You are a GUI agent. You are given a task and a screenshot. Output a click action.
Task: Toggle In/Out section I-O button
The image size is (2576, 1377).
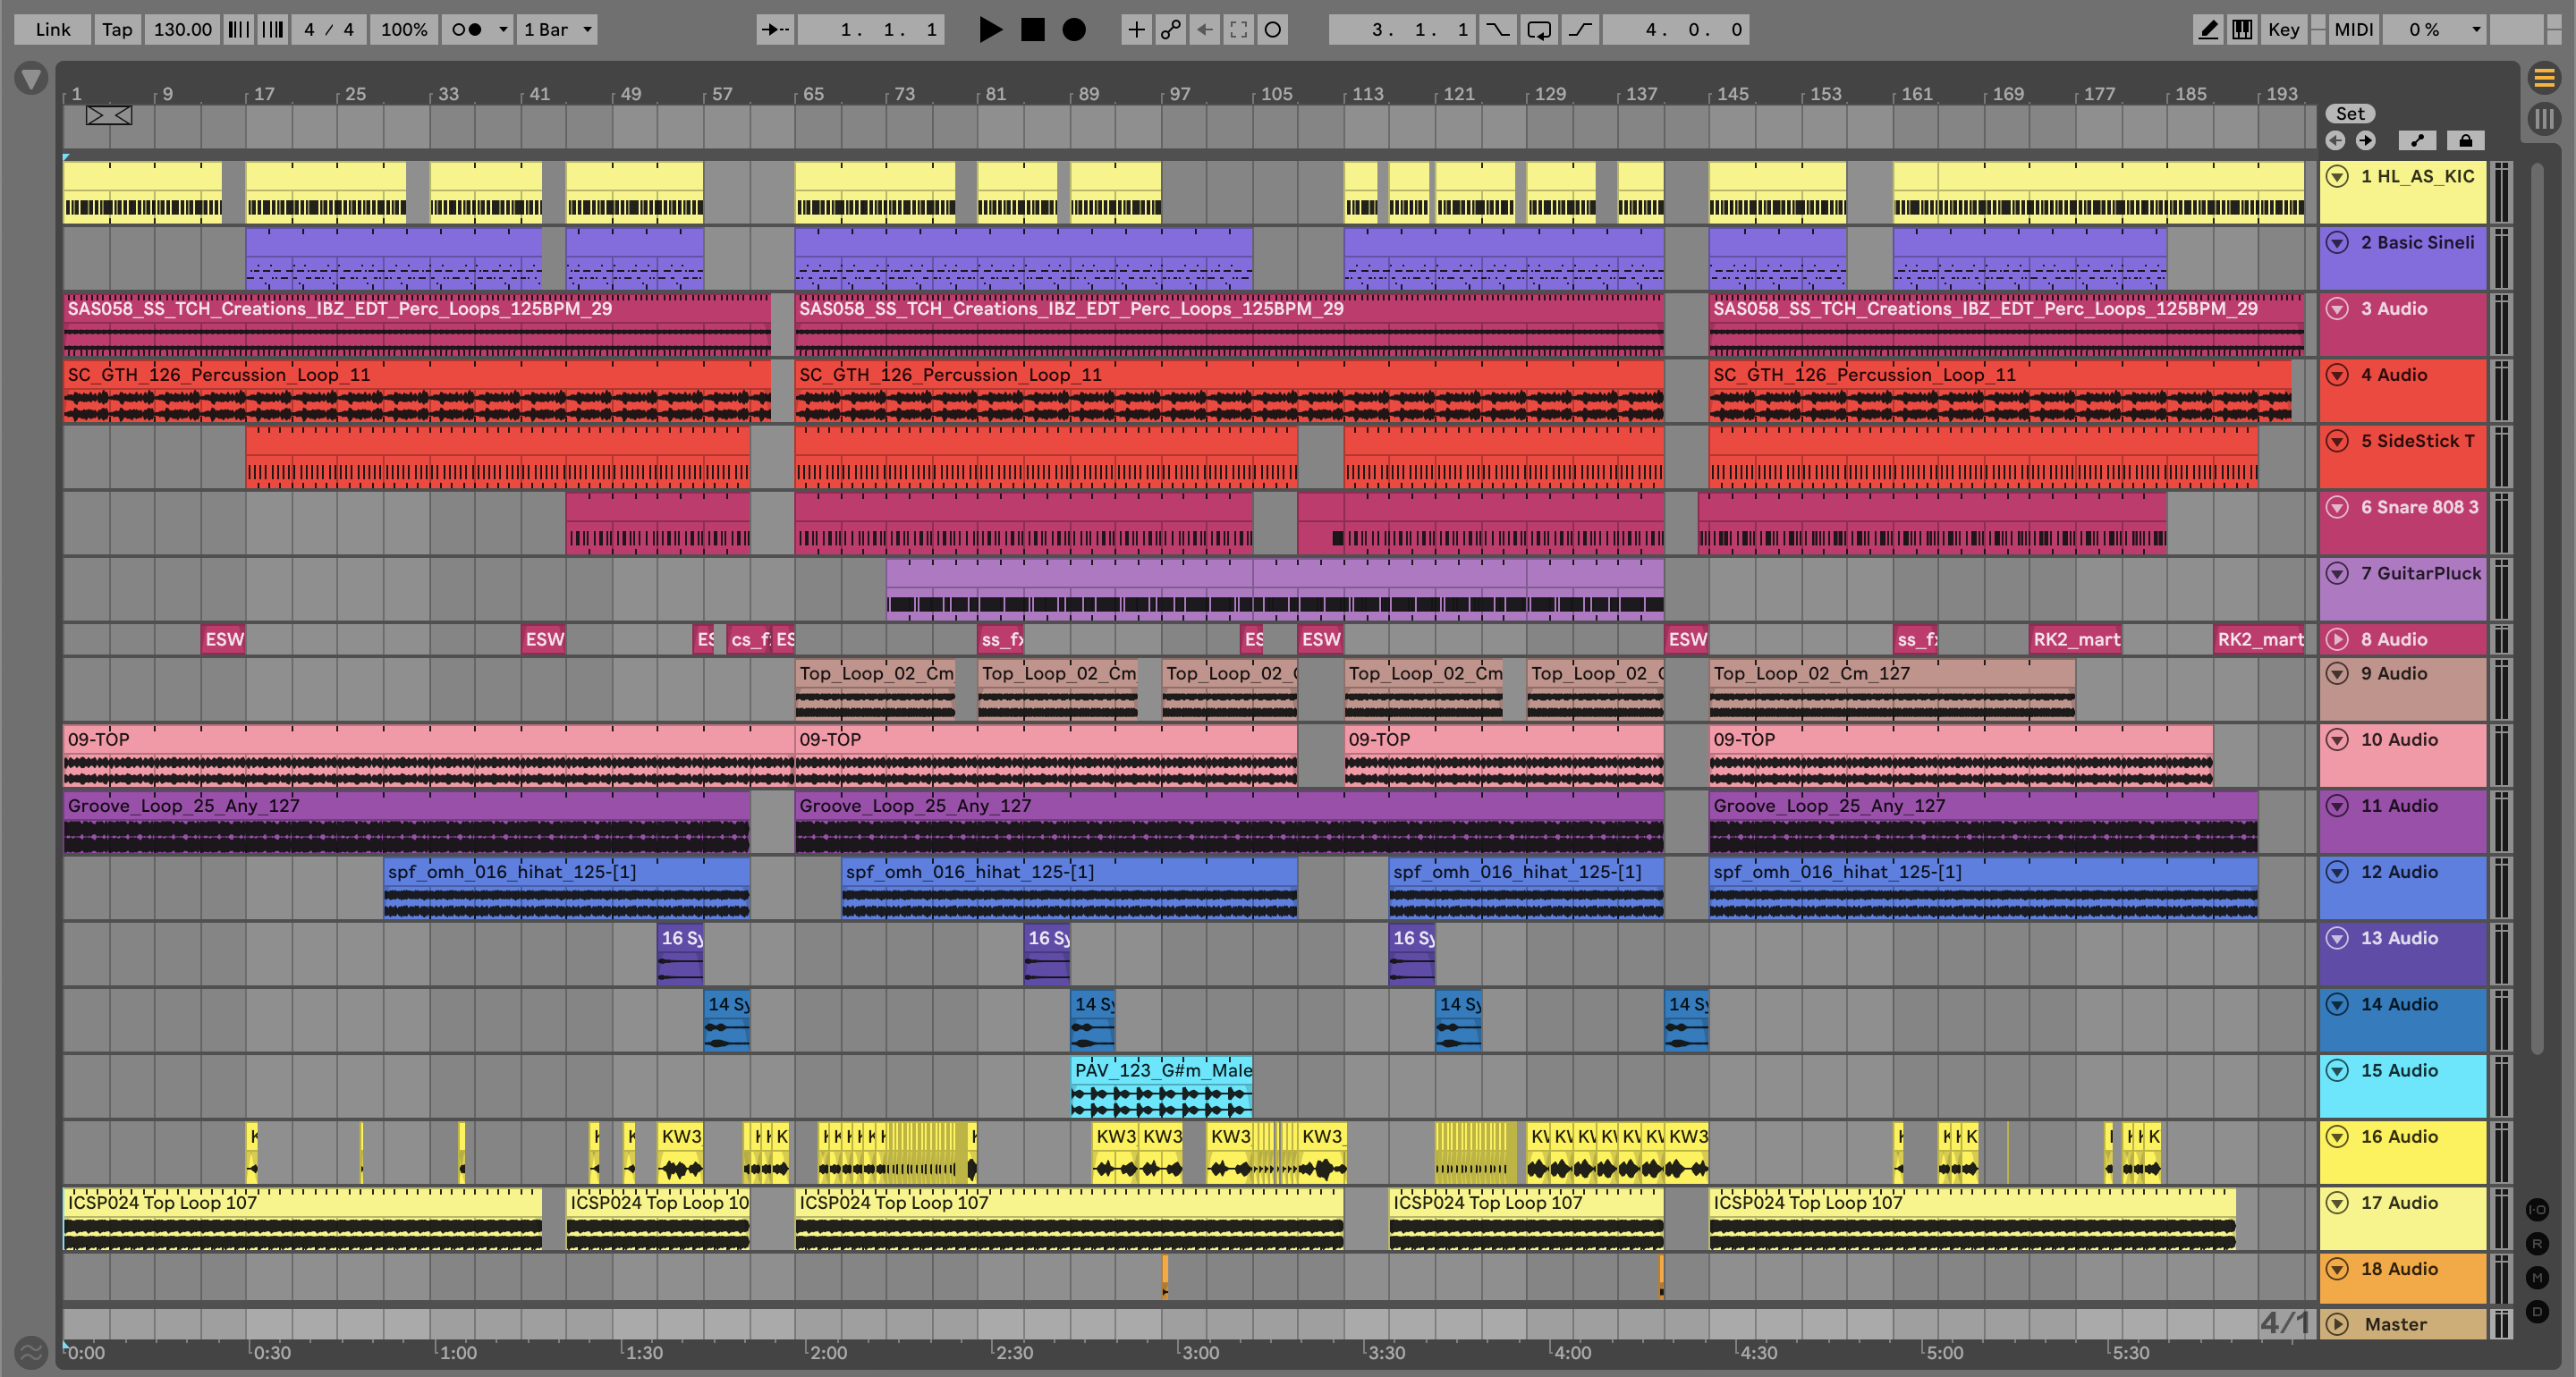point(2537,1209)
